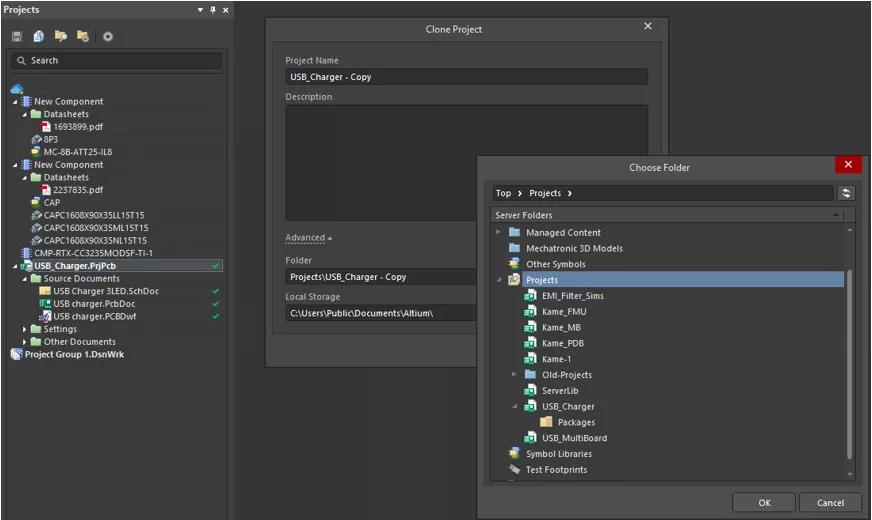Screen dimensions: 872x520
Task: Open the Projects panel settings gear
Action: 108,36
